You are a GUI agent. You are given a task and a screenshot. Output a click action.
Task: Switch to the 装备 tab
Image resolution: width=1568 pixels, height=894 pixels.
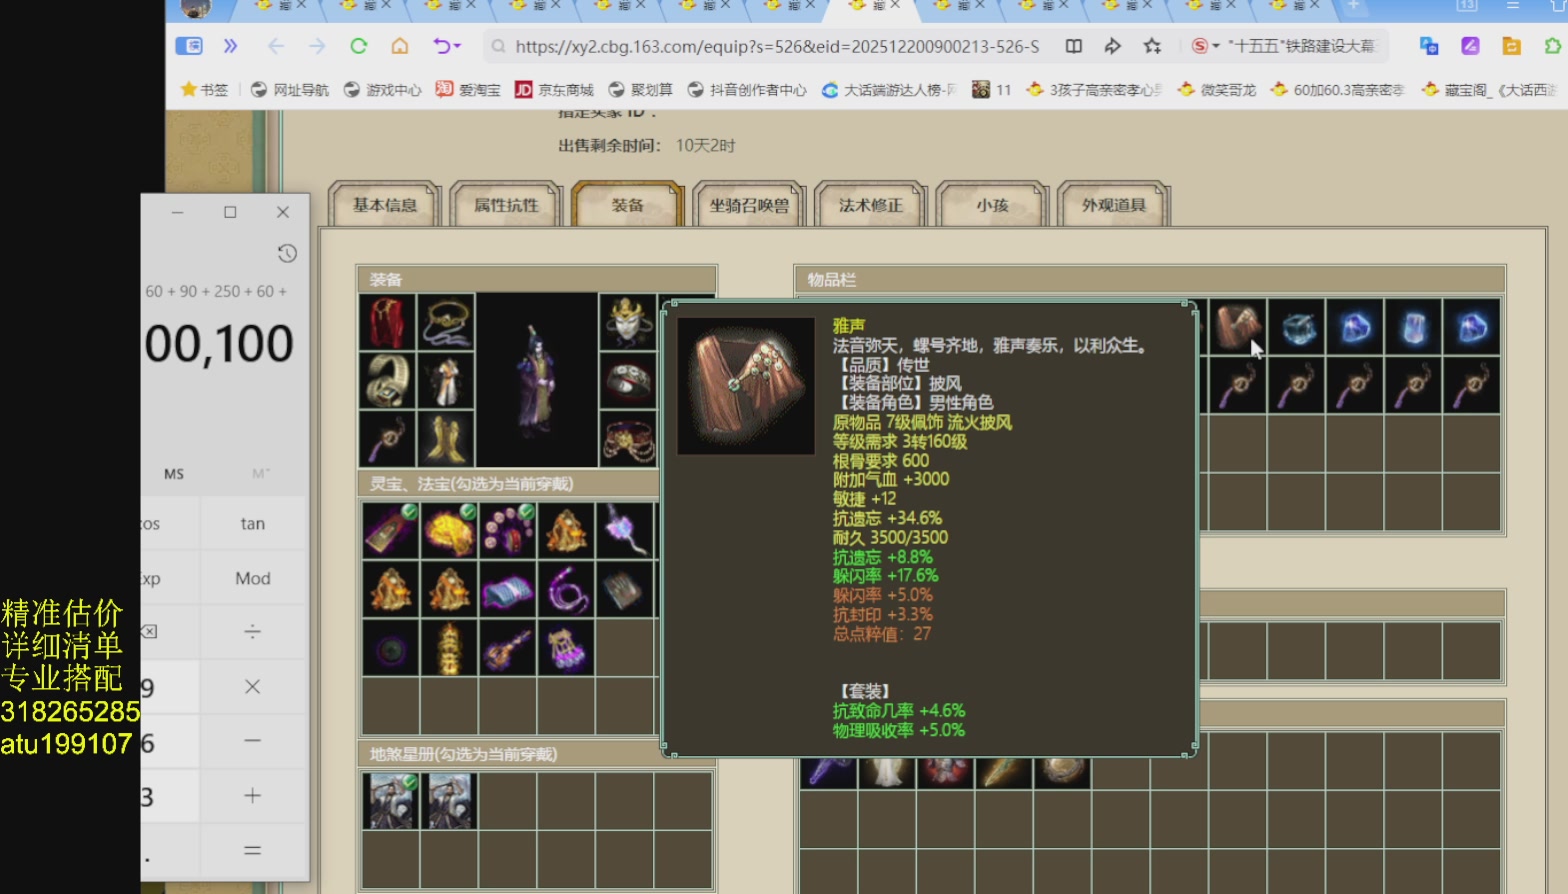(627, 205)
